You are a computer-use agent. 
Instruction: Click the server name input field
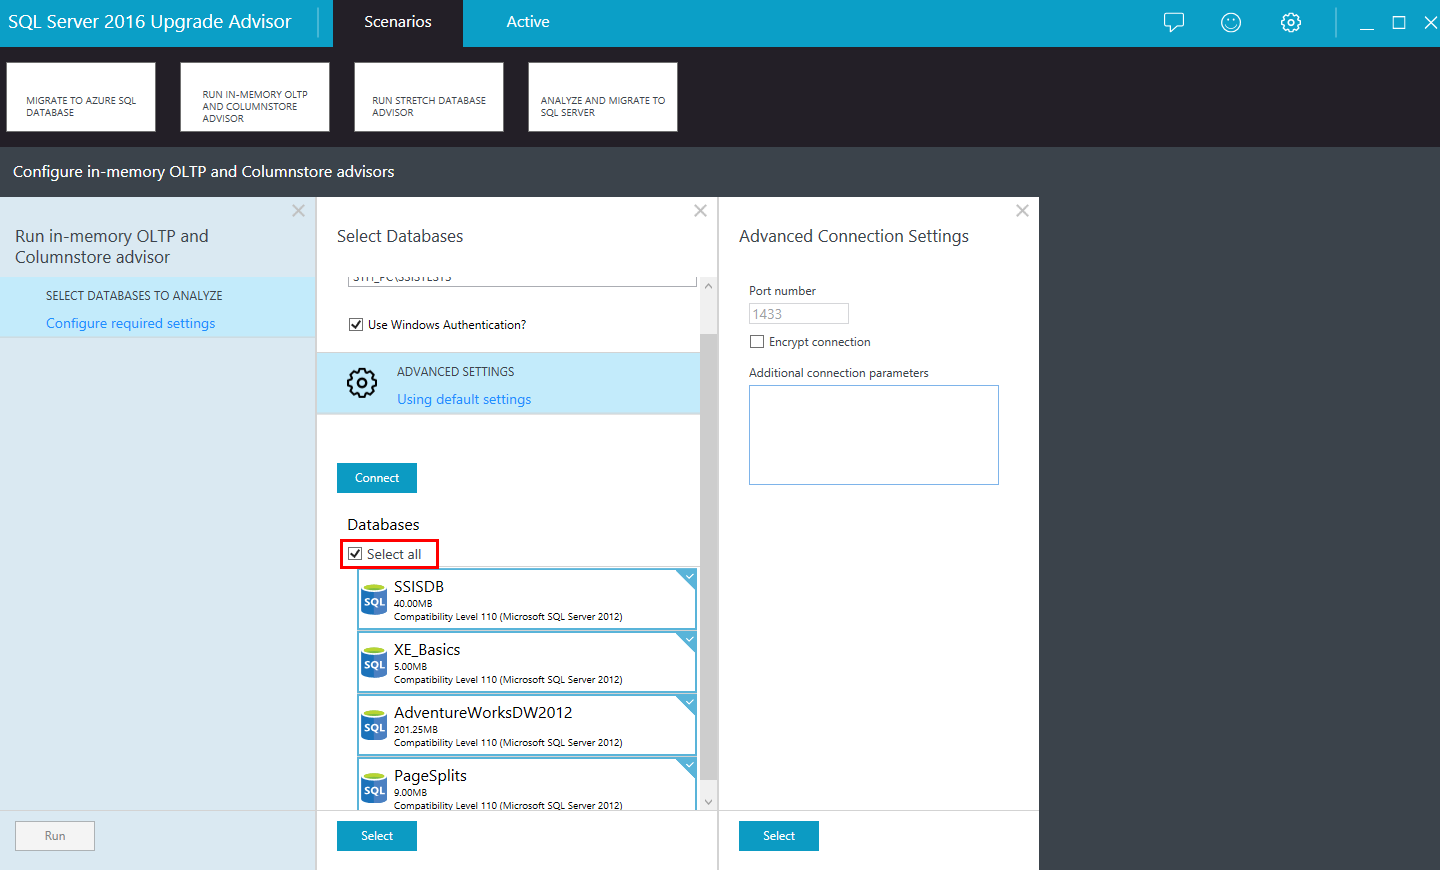pyautogui.click(x=522, y=280)
